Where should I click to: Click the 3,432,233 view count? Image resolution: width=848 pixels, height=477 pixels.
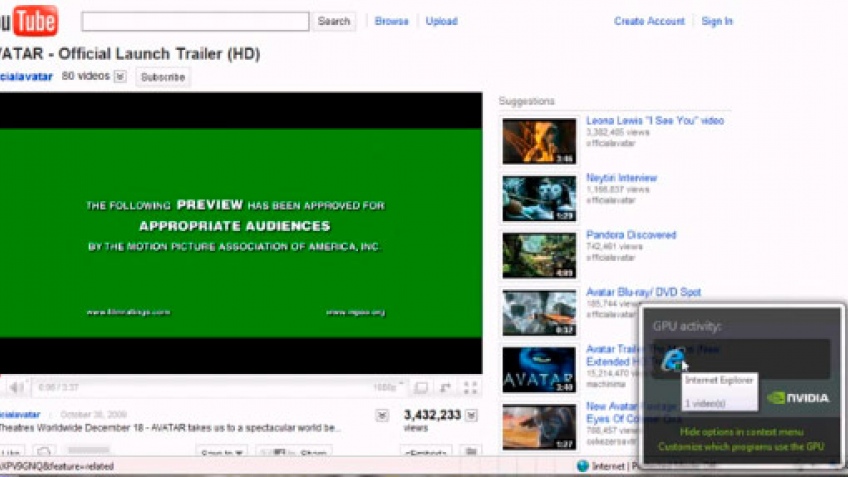click(x=432, y=415)
